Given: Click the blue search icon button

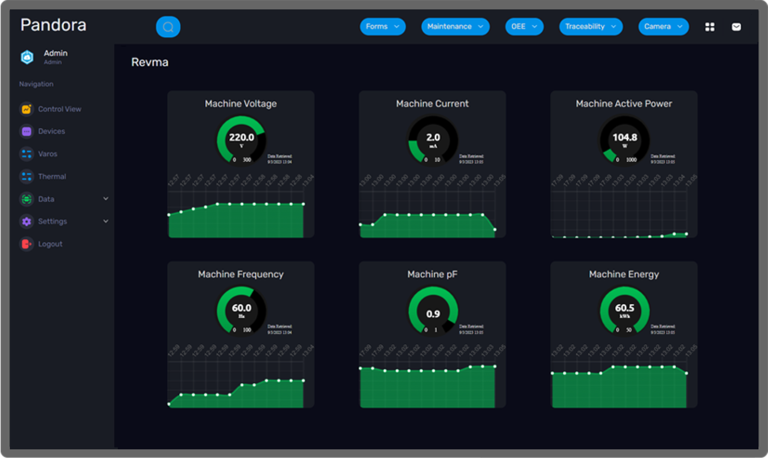Looking at the screenshot, I should tap(168, 27).
